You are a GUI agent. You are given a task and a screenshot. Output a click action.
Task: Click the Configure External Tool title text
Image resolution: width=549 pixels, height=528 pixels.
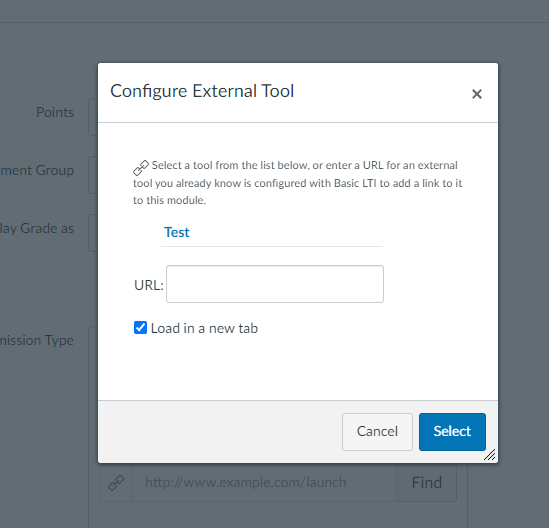[202, 91]
